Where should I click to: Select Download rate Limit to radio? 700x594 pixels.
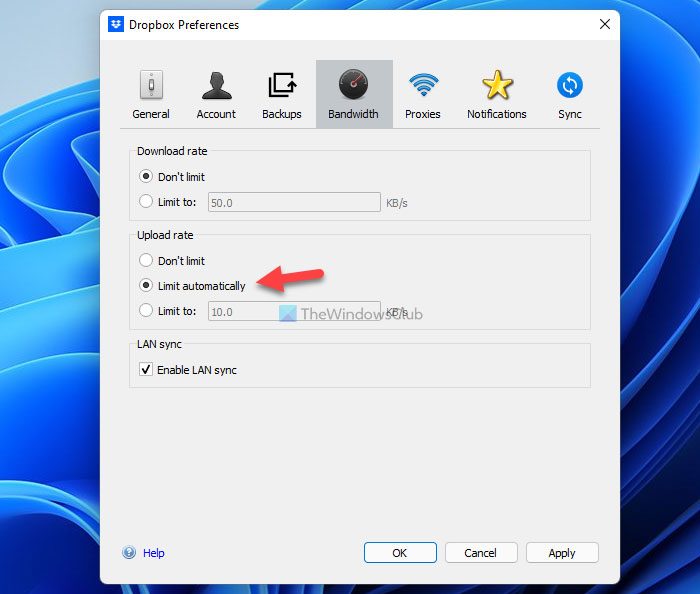146,201
